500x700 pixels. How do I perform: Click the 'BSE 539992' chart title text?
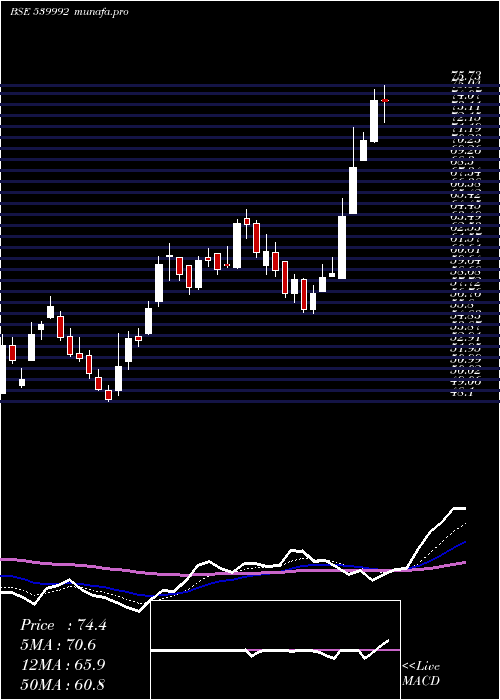39,12
